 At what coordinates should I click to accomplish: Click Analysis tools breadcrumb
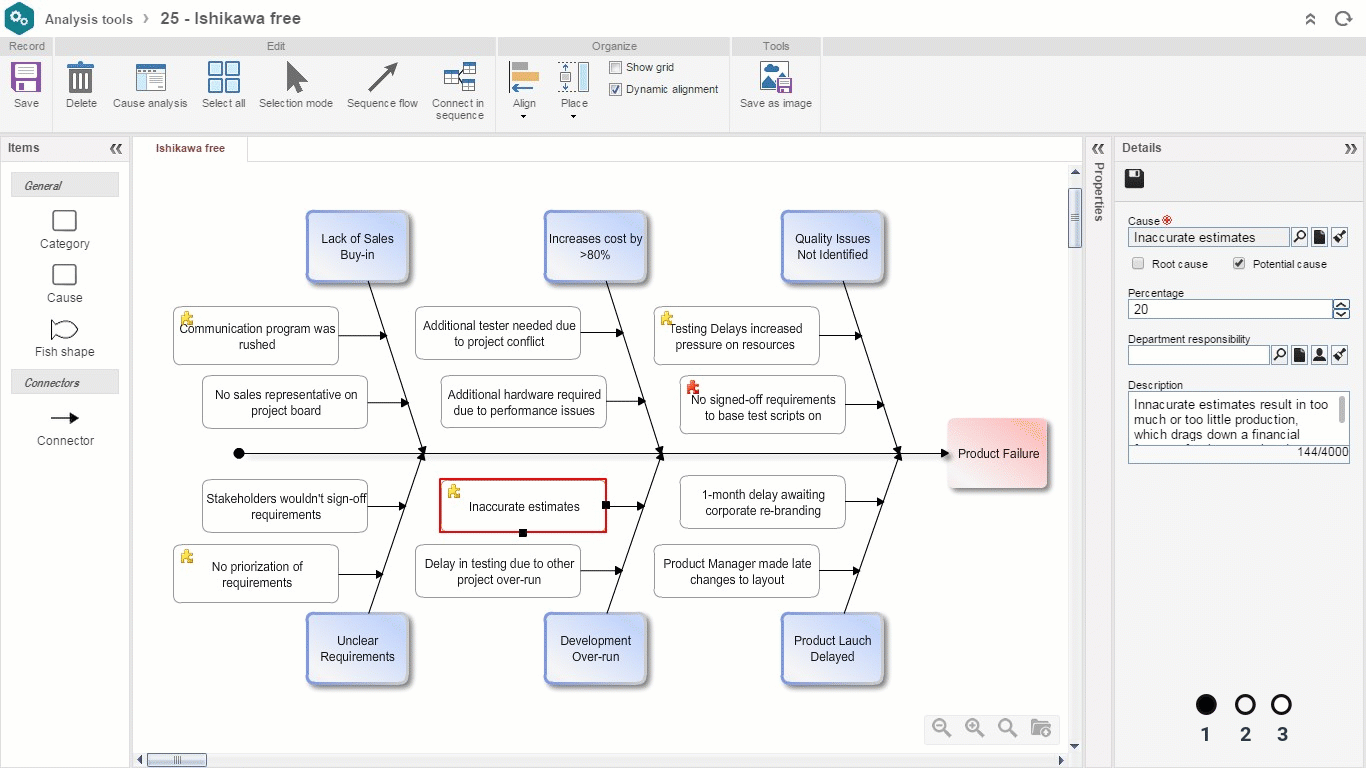(89, 19)
